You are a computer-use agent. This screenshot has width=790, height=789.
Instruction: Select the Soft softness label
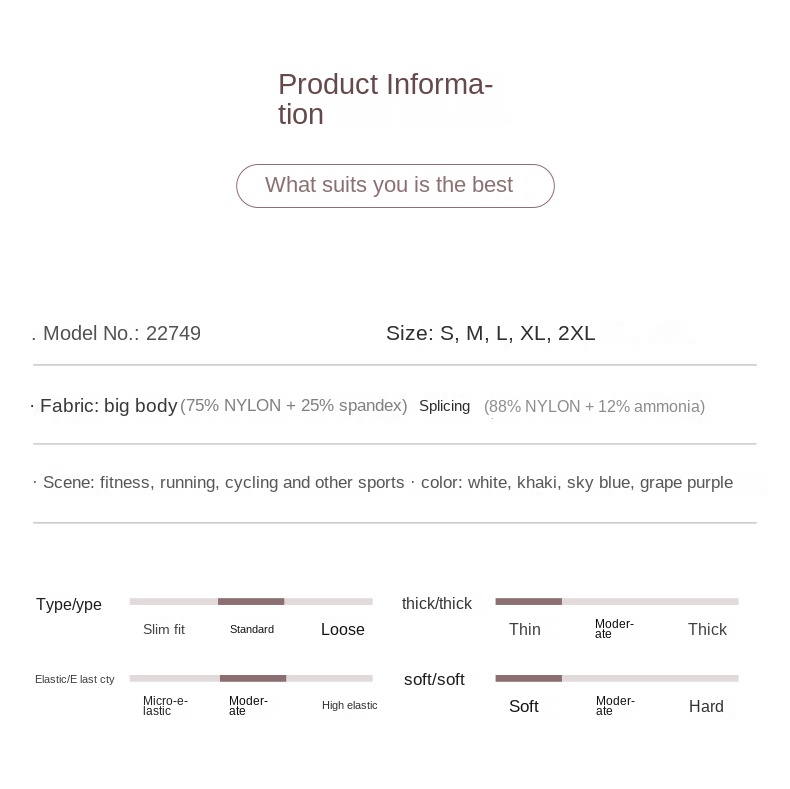point(523,706)
